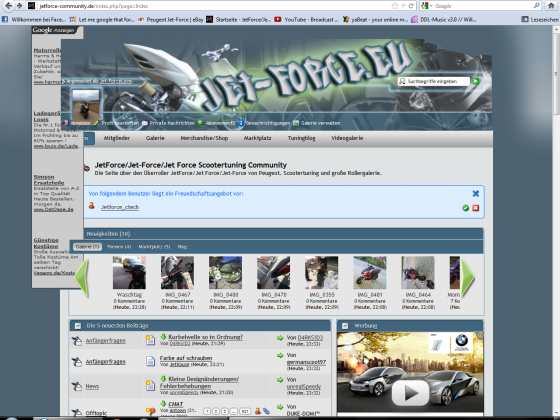Screen dimensions: 560x420
Task: Open user unrealSpeedy last poster link
Action: pos(304,386)
